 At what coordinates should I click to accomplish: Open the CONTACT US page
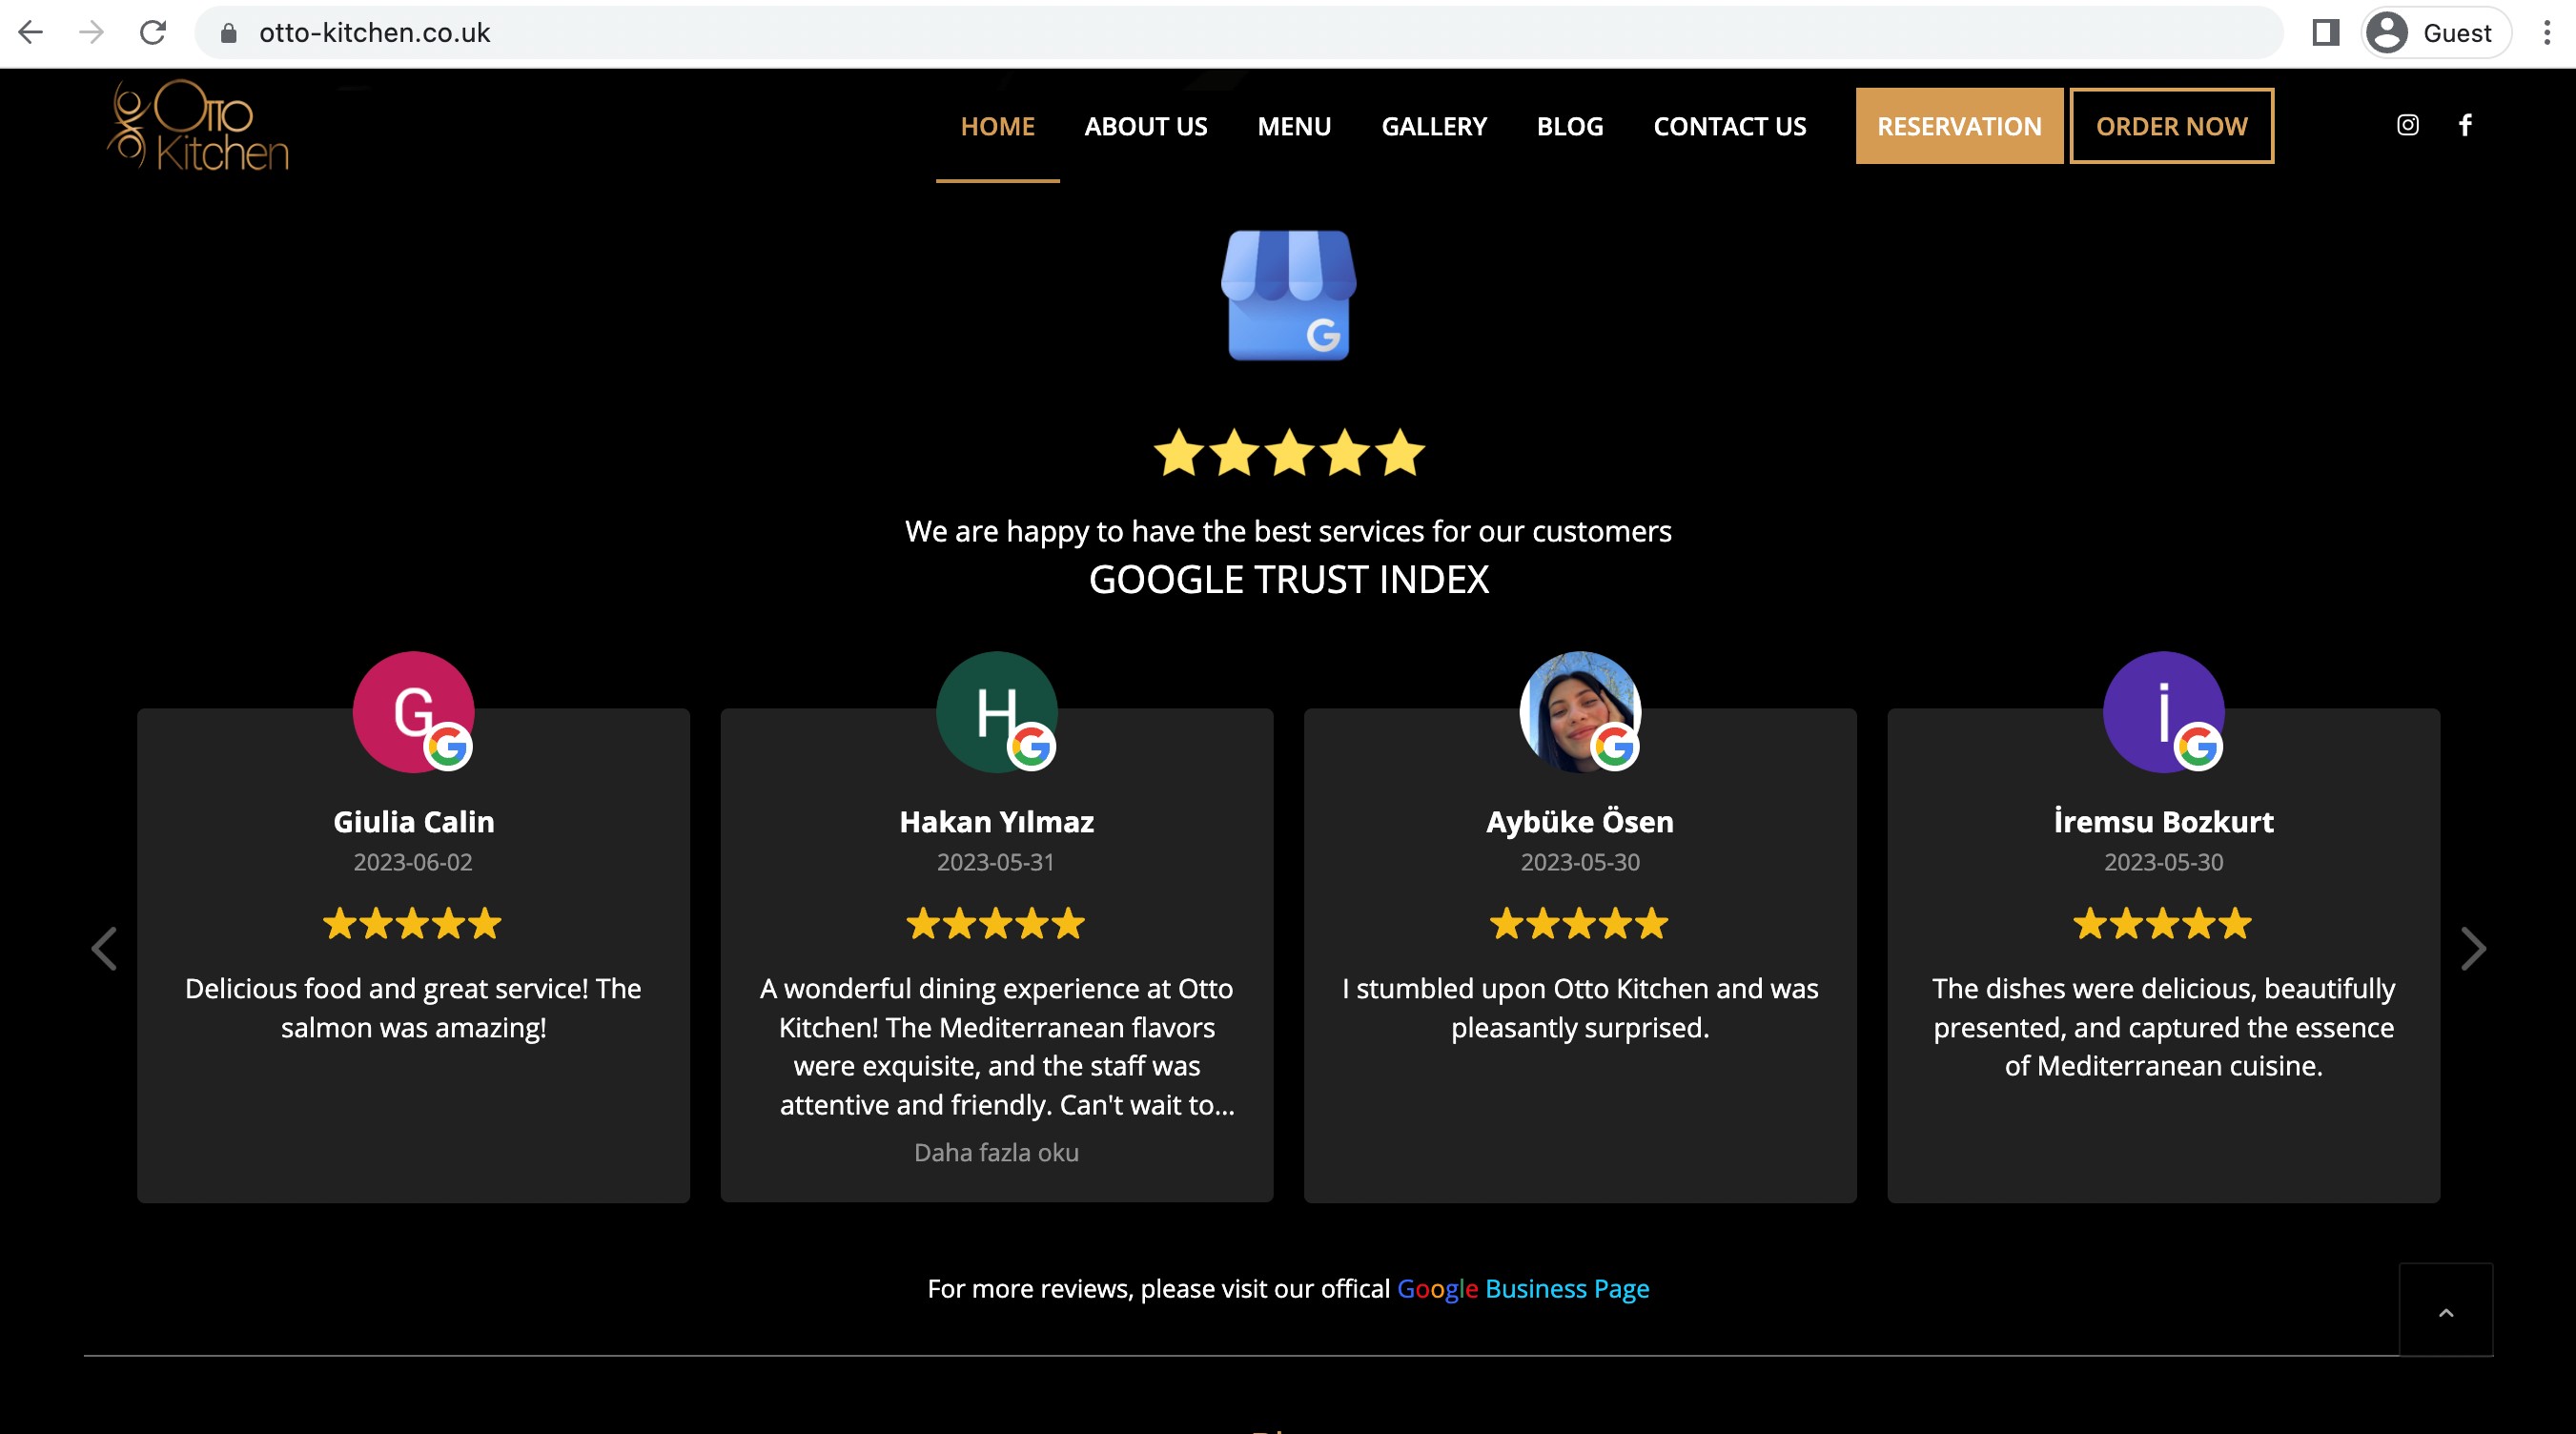[1730, 126]
